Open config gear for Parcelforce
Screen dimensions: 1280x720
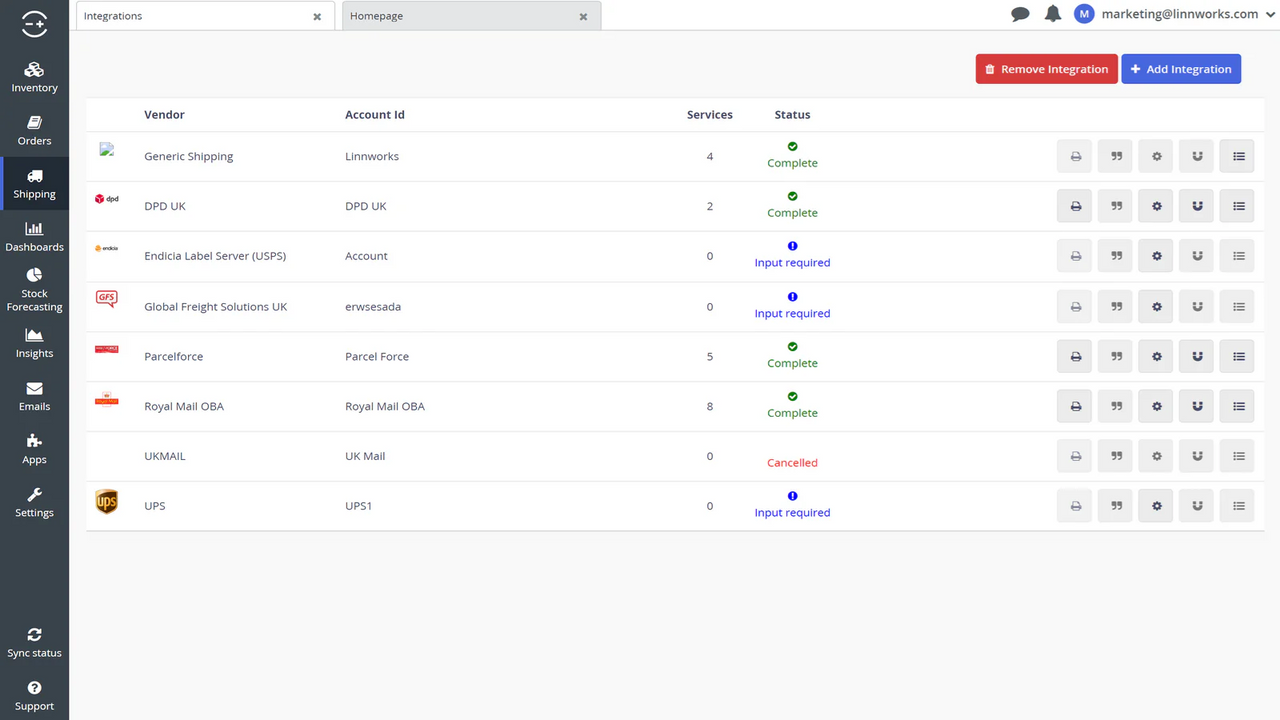pyautogui.click(x=1157, y=356)
